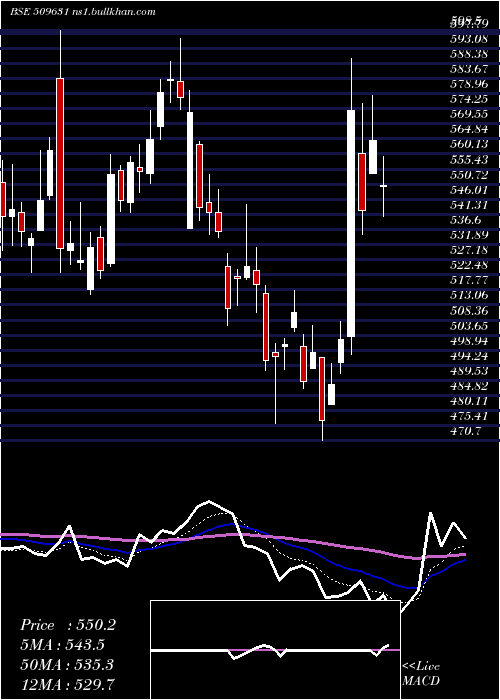Screen dimensions: 500x700
Task: Click the 541.31 price axis label
Action: point(469,205)
